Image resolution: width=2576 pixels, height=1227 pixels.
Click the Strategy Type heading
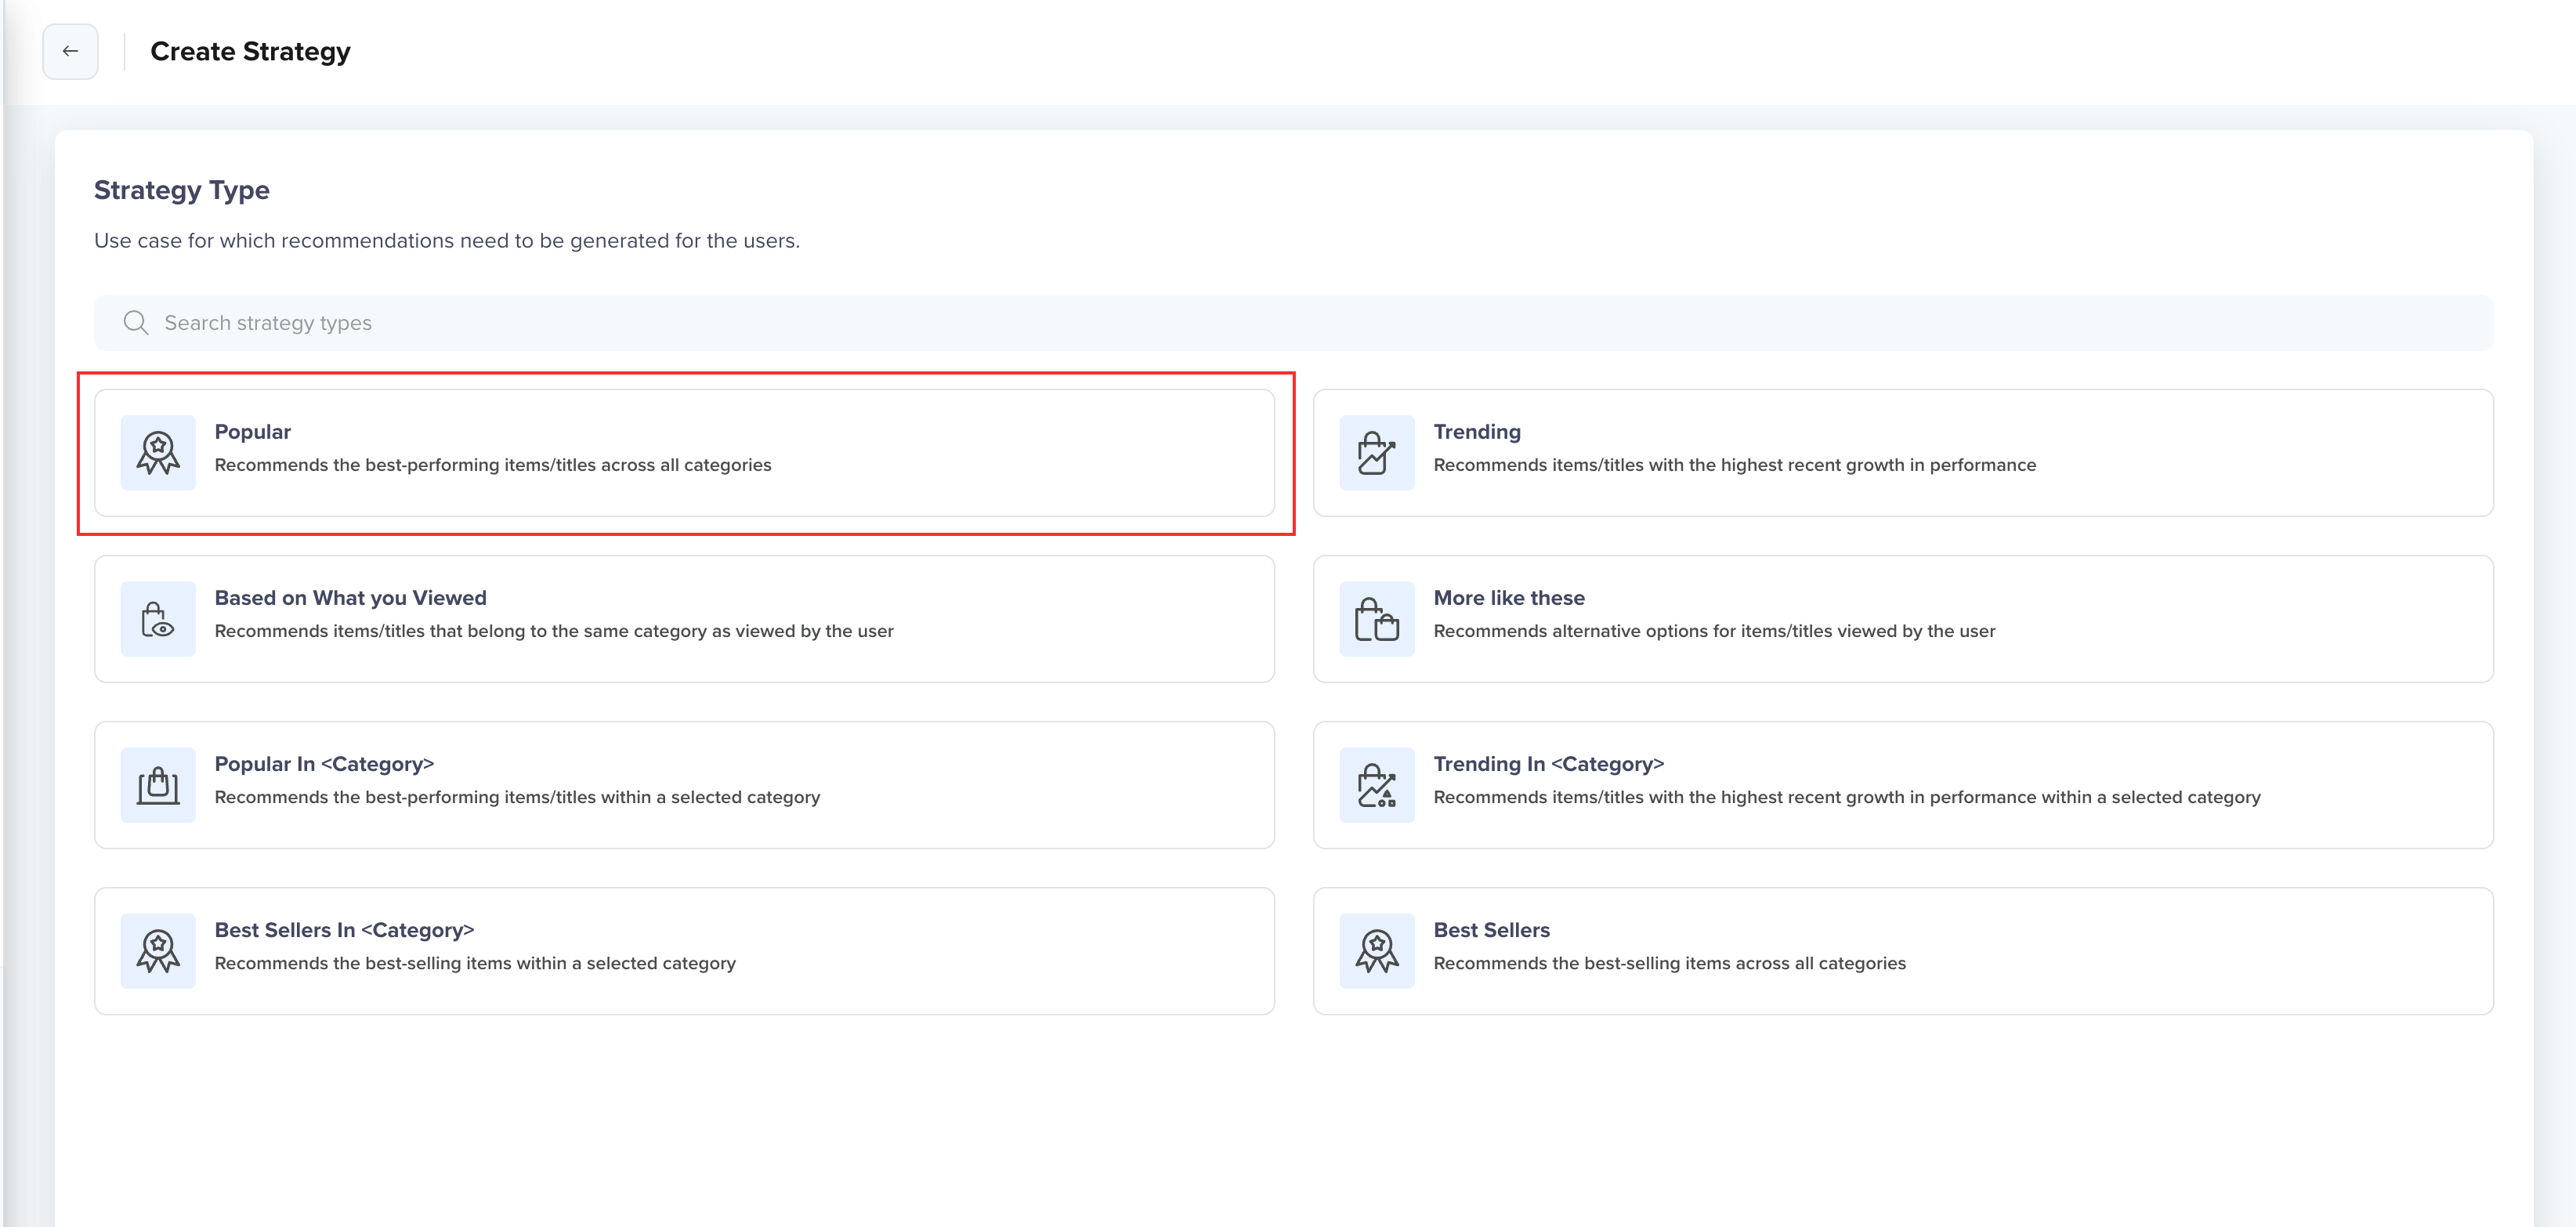pyautogui.click(x=182, y=190)
